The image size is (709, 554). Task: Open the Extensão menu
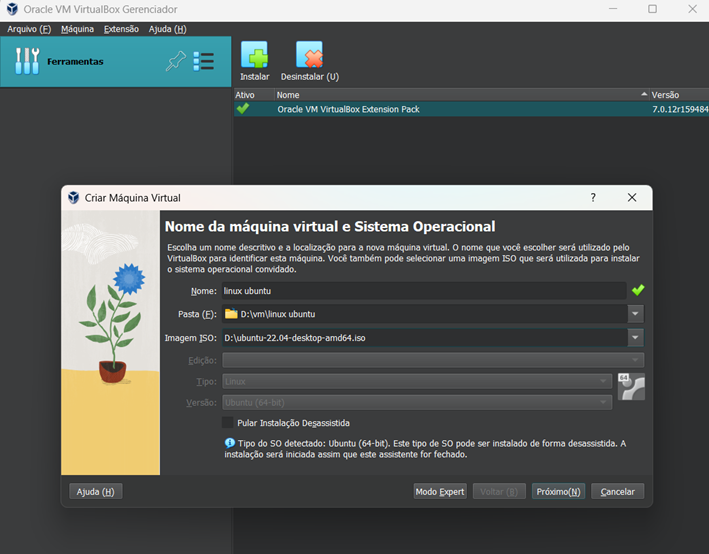tap(121, 29)
